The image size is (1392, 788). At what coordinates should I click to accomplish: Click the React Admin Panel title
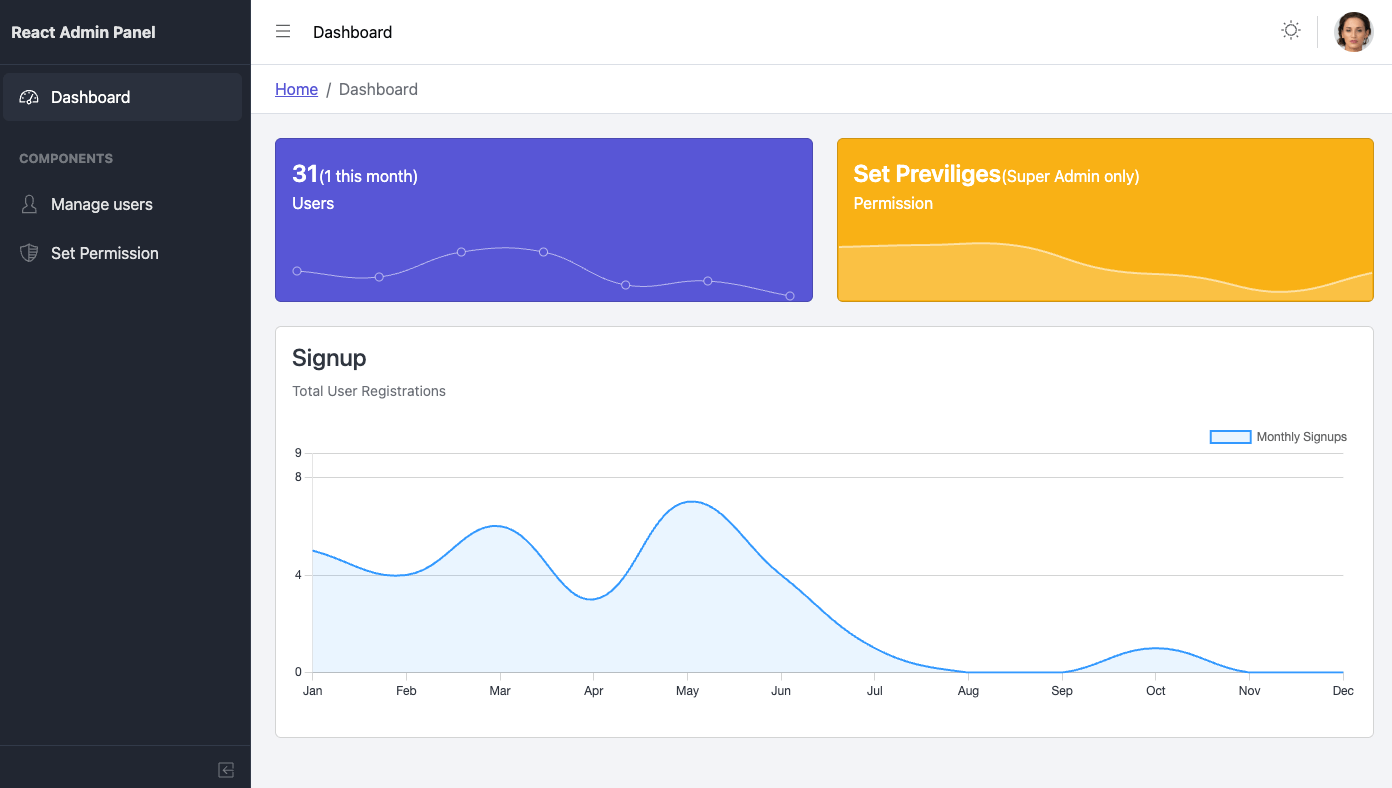82,32
